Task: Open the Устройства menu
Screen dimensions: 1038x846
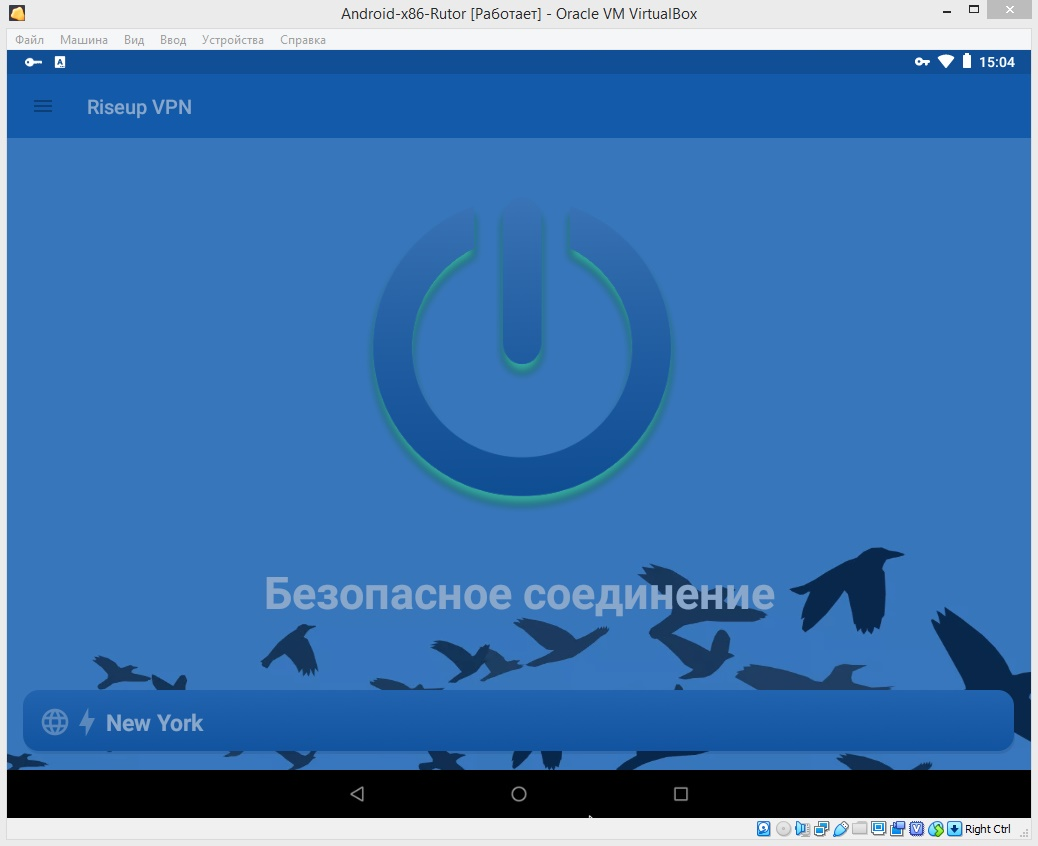Action: coord(233,40)
